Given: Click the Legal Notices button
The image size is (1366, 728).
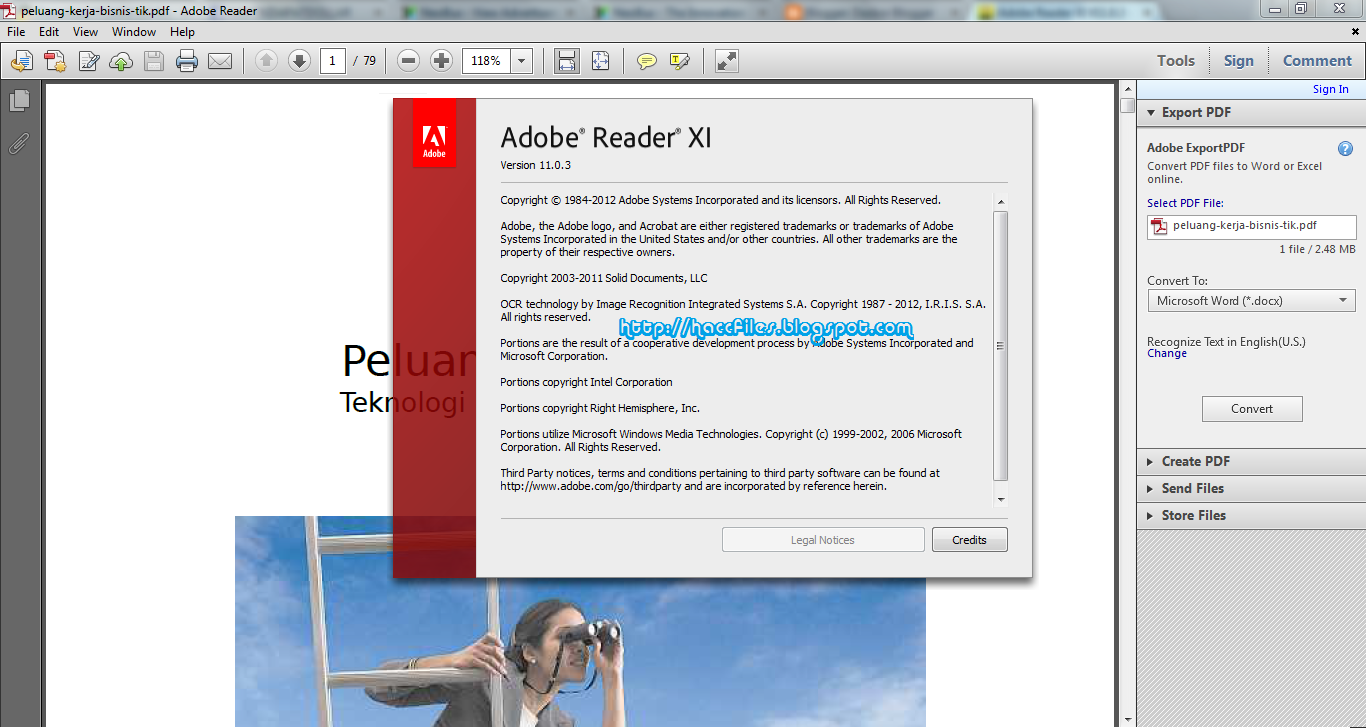Looking at the screenshot, I should 823,540.
